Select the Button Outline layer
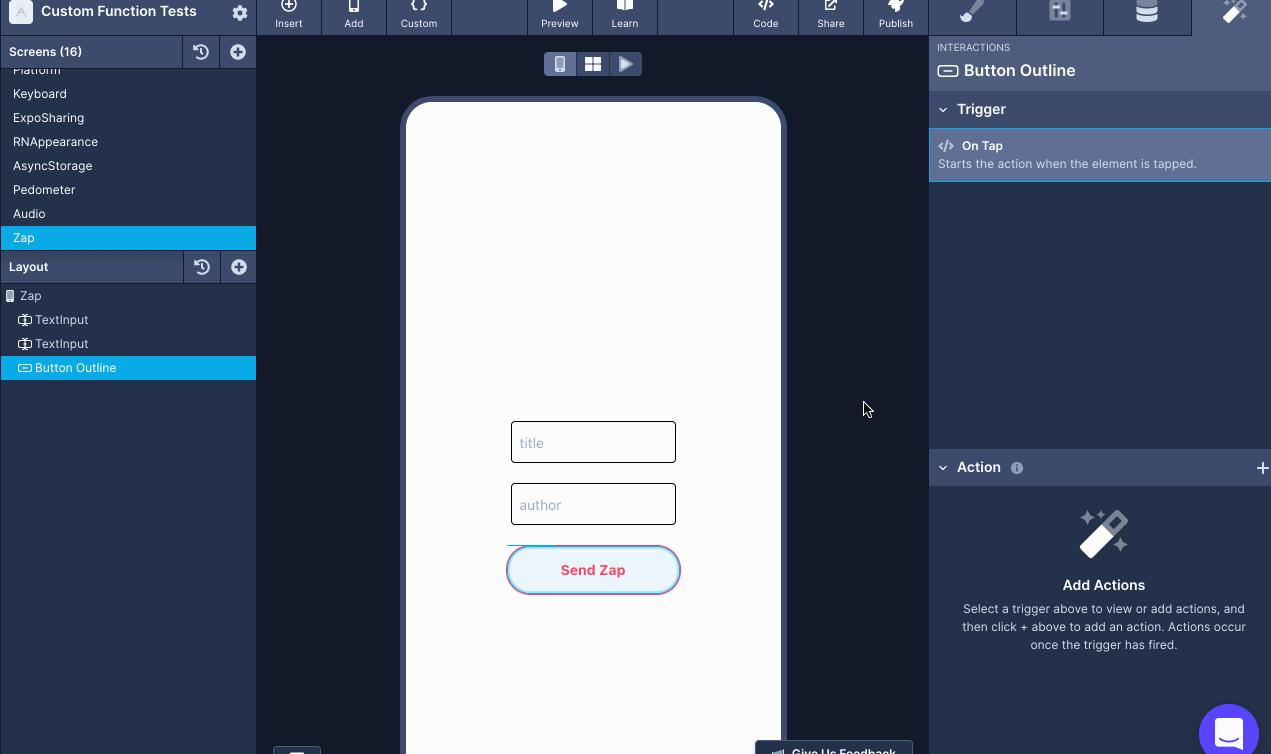Screen dimensions: 1271x754 tap(128, 368)
